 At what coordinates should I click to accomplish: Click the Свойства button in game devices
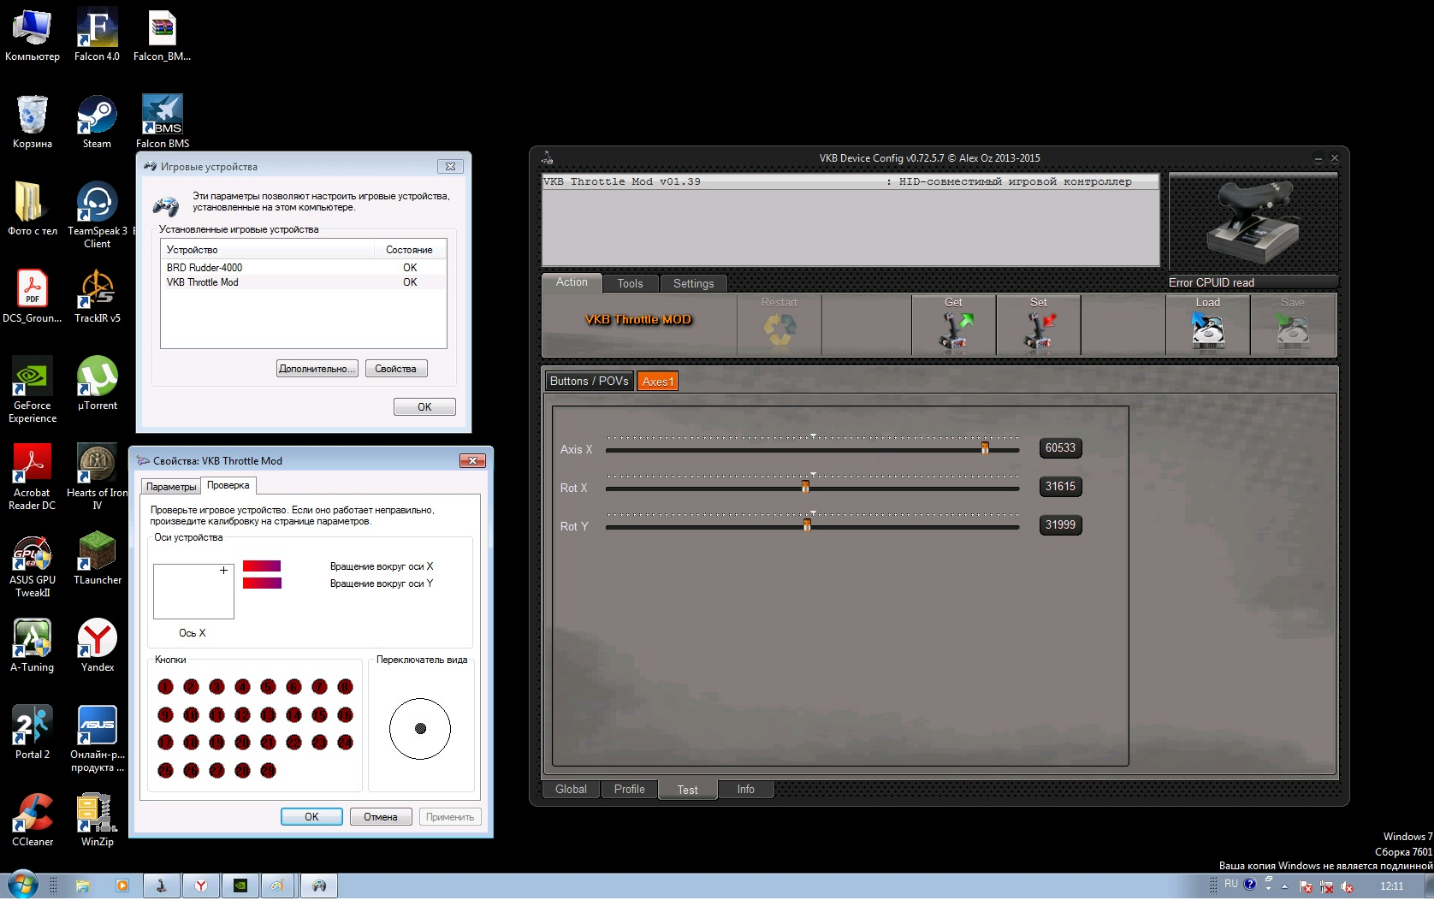pos(396,369)
